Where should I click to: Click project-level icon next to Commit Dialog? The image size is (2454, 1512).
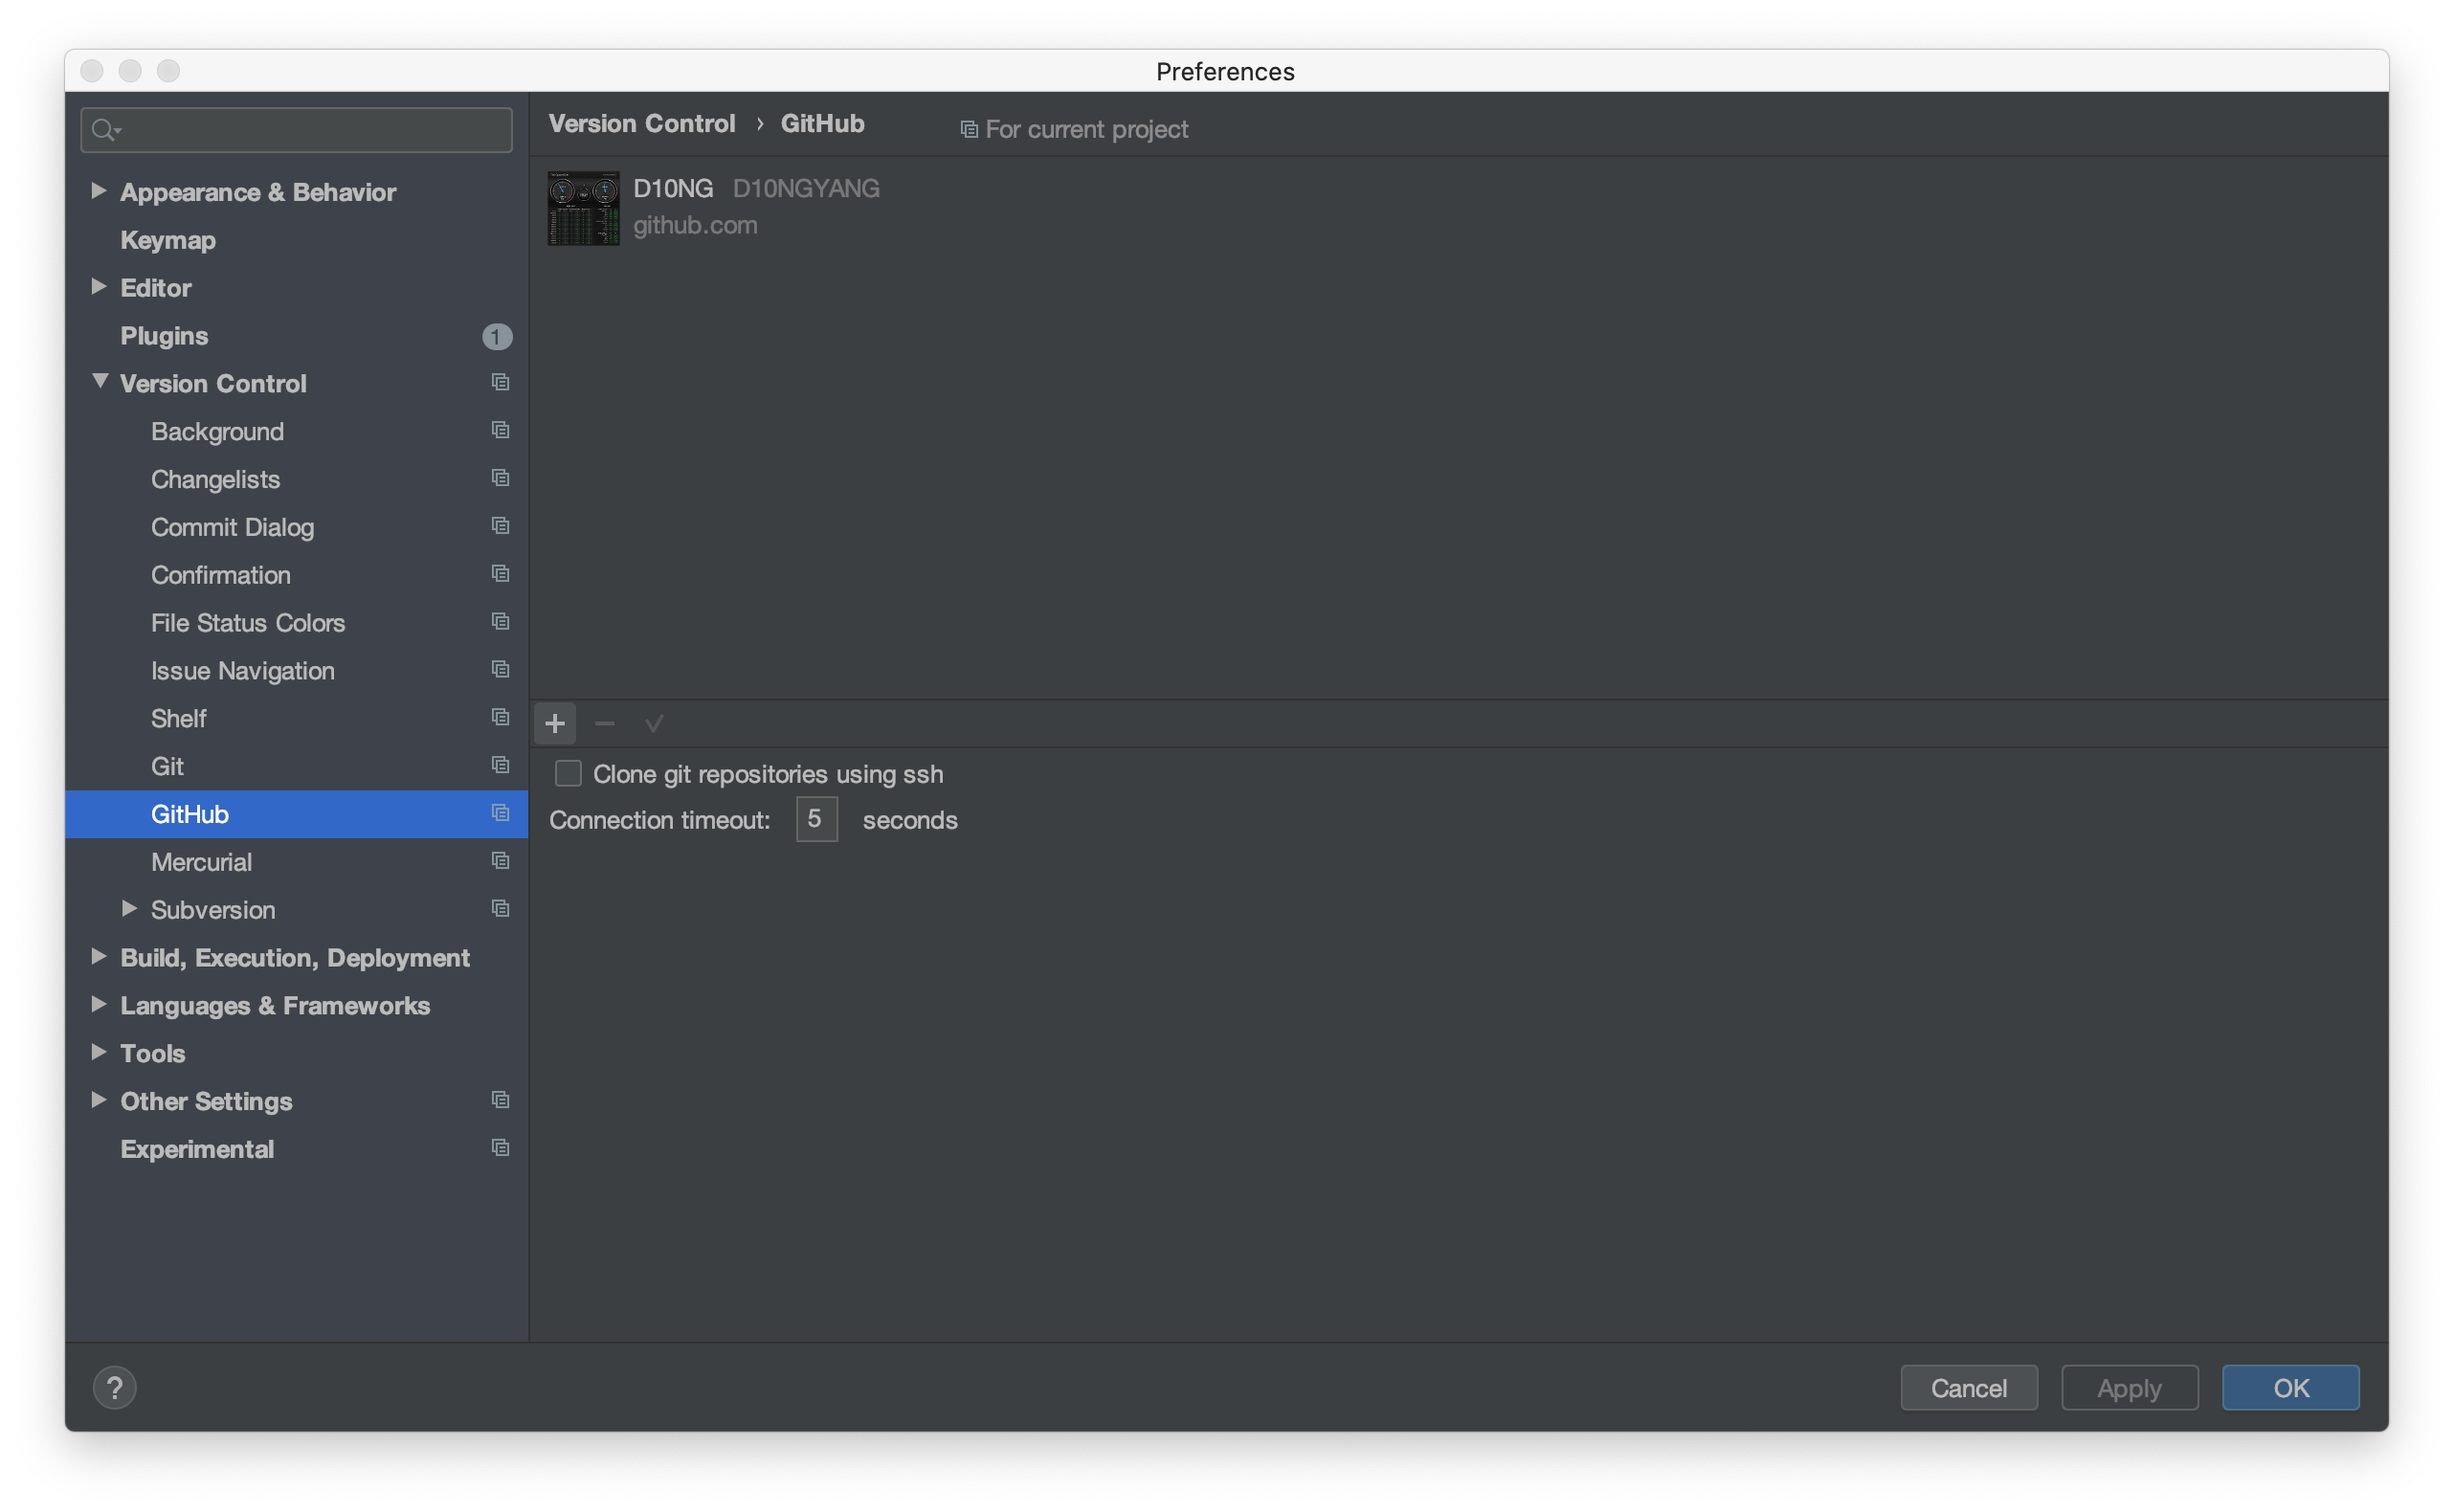tap(500, 526)
